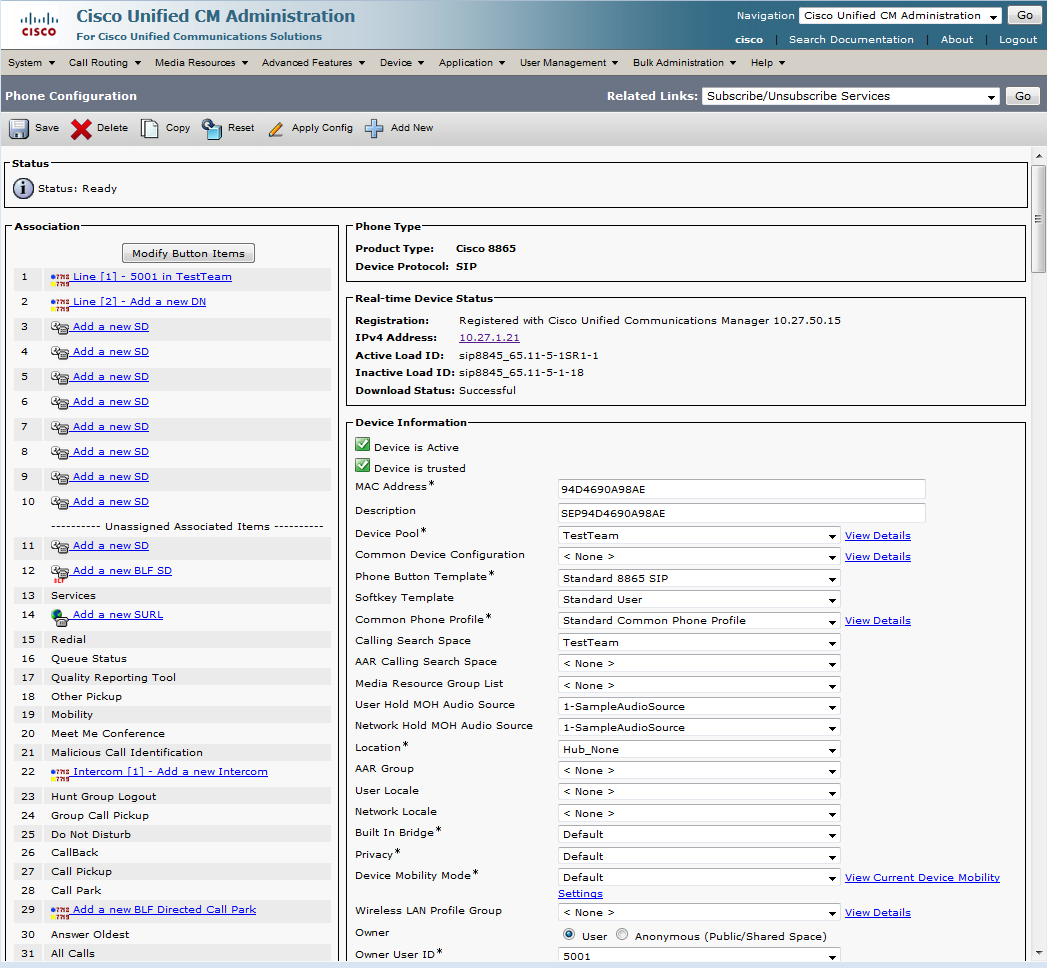Click into the MAC Address field
The height and width of the screenshot is (968, 1047).
(741, 489)
